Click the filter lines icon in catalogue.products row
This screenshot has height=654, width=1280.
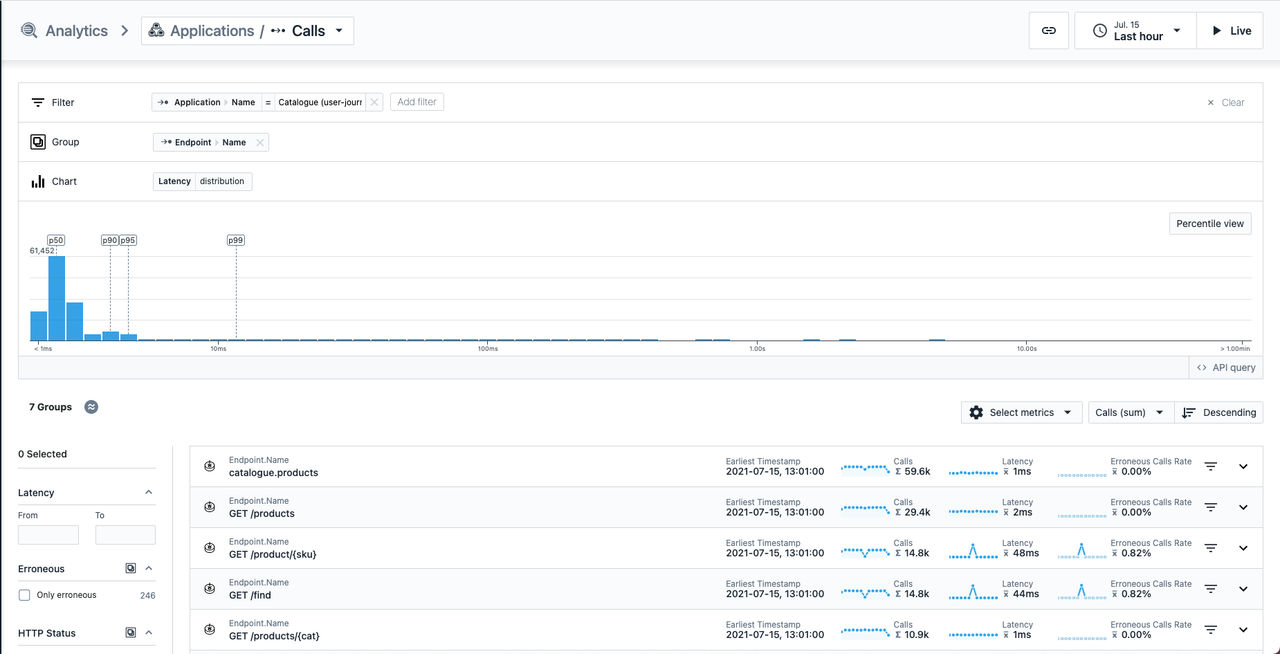coord(1210,466)
